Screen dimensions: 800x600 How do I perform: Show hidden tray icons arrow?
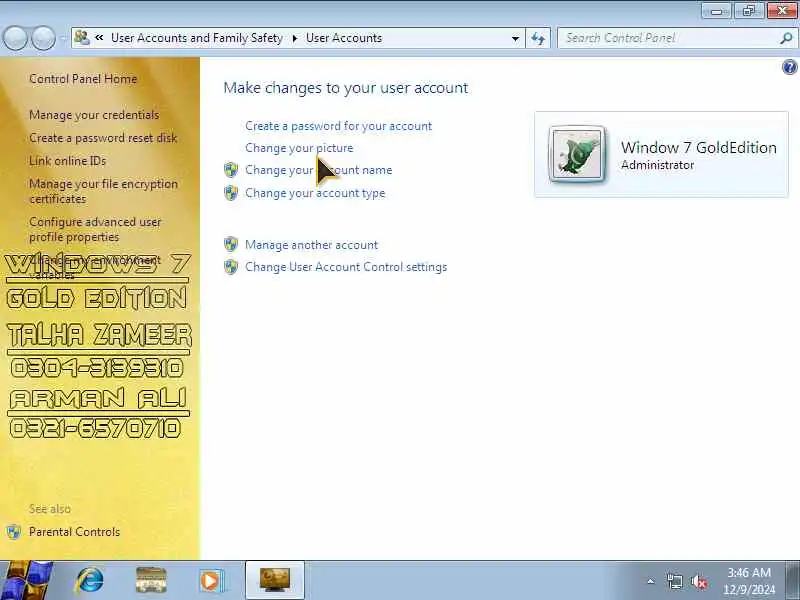[x=651, y=581]
